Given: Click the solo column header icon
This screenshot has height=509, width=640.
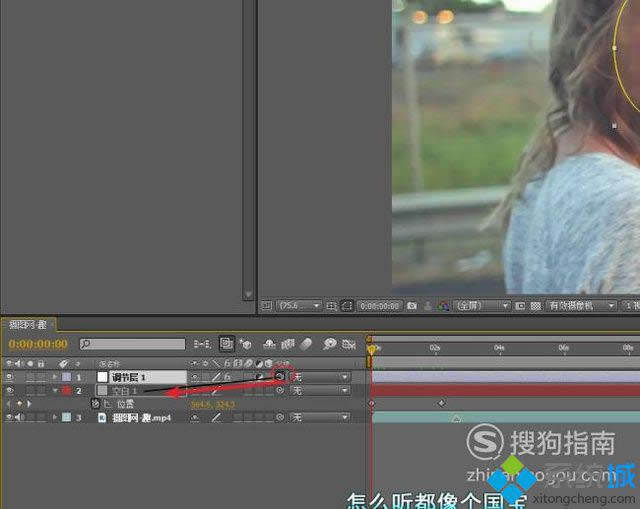Looking at the screenshot, I should point(30,363).
